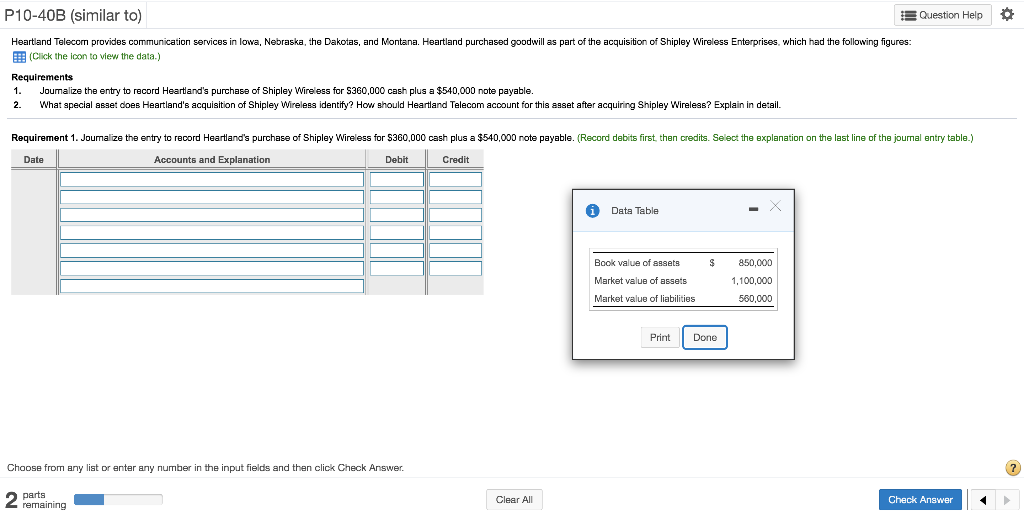
Task: Click second row Debit input field
Action: pos(396,197)
